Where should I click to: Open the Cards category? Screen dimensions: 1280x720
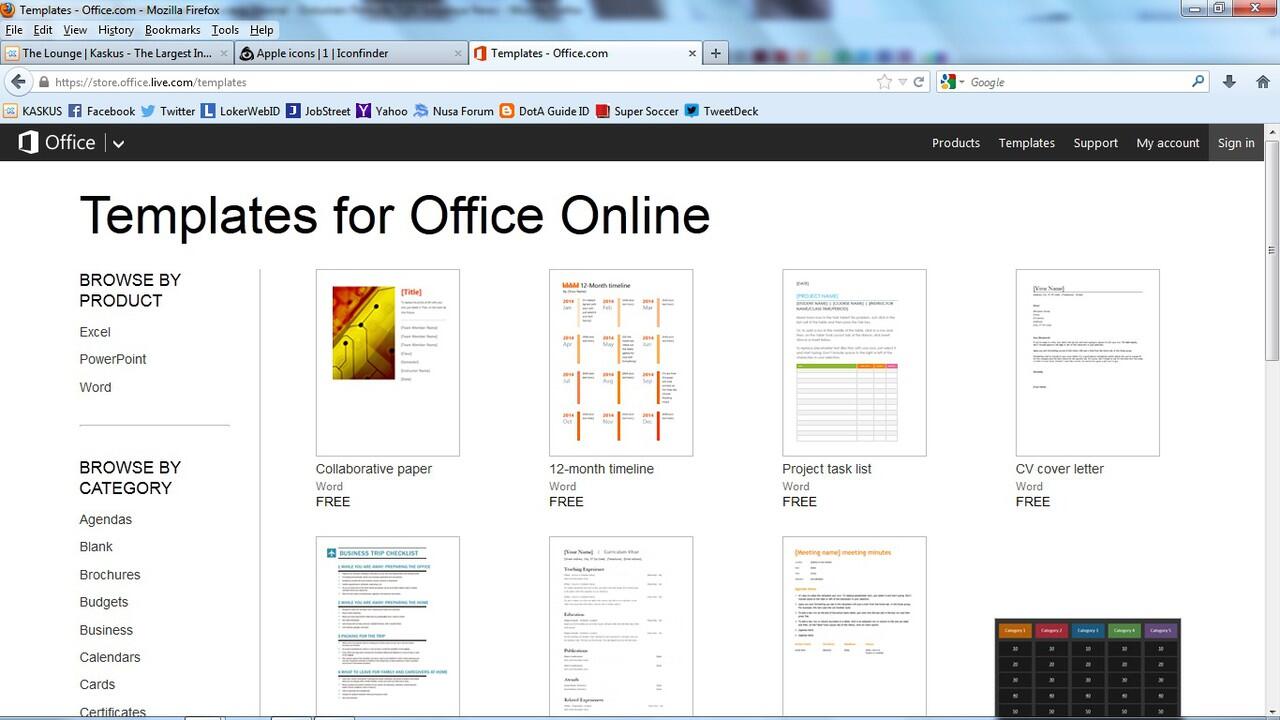pyautogui.click(x=97, y=684)
